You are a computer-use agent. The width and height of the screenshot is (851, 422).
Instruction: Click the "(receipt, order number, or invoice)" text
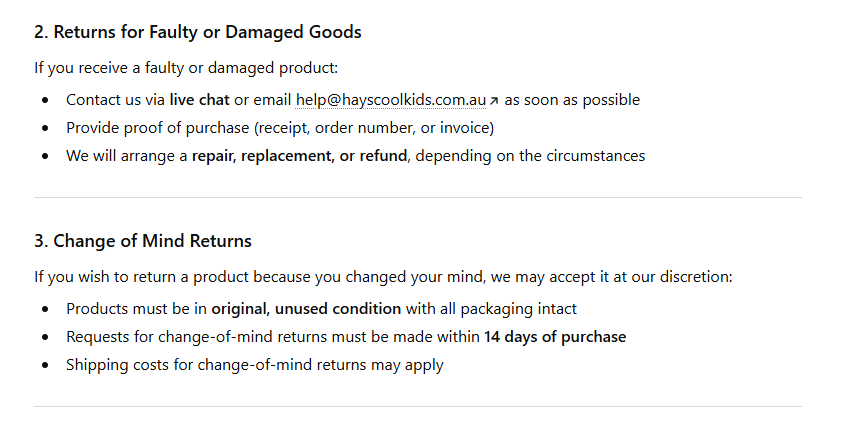pos(374,128)
